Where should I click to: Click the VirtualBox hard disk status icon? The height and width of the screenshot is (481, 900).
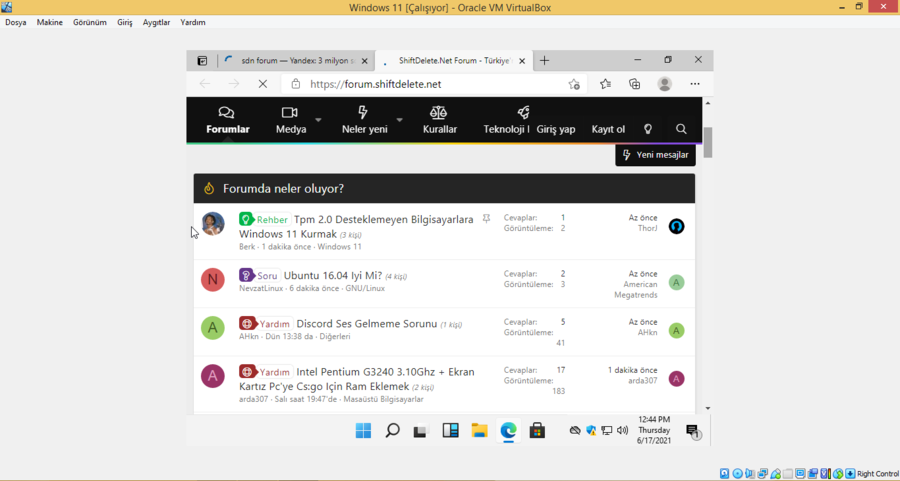[724, 474]
